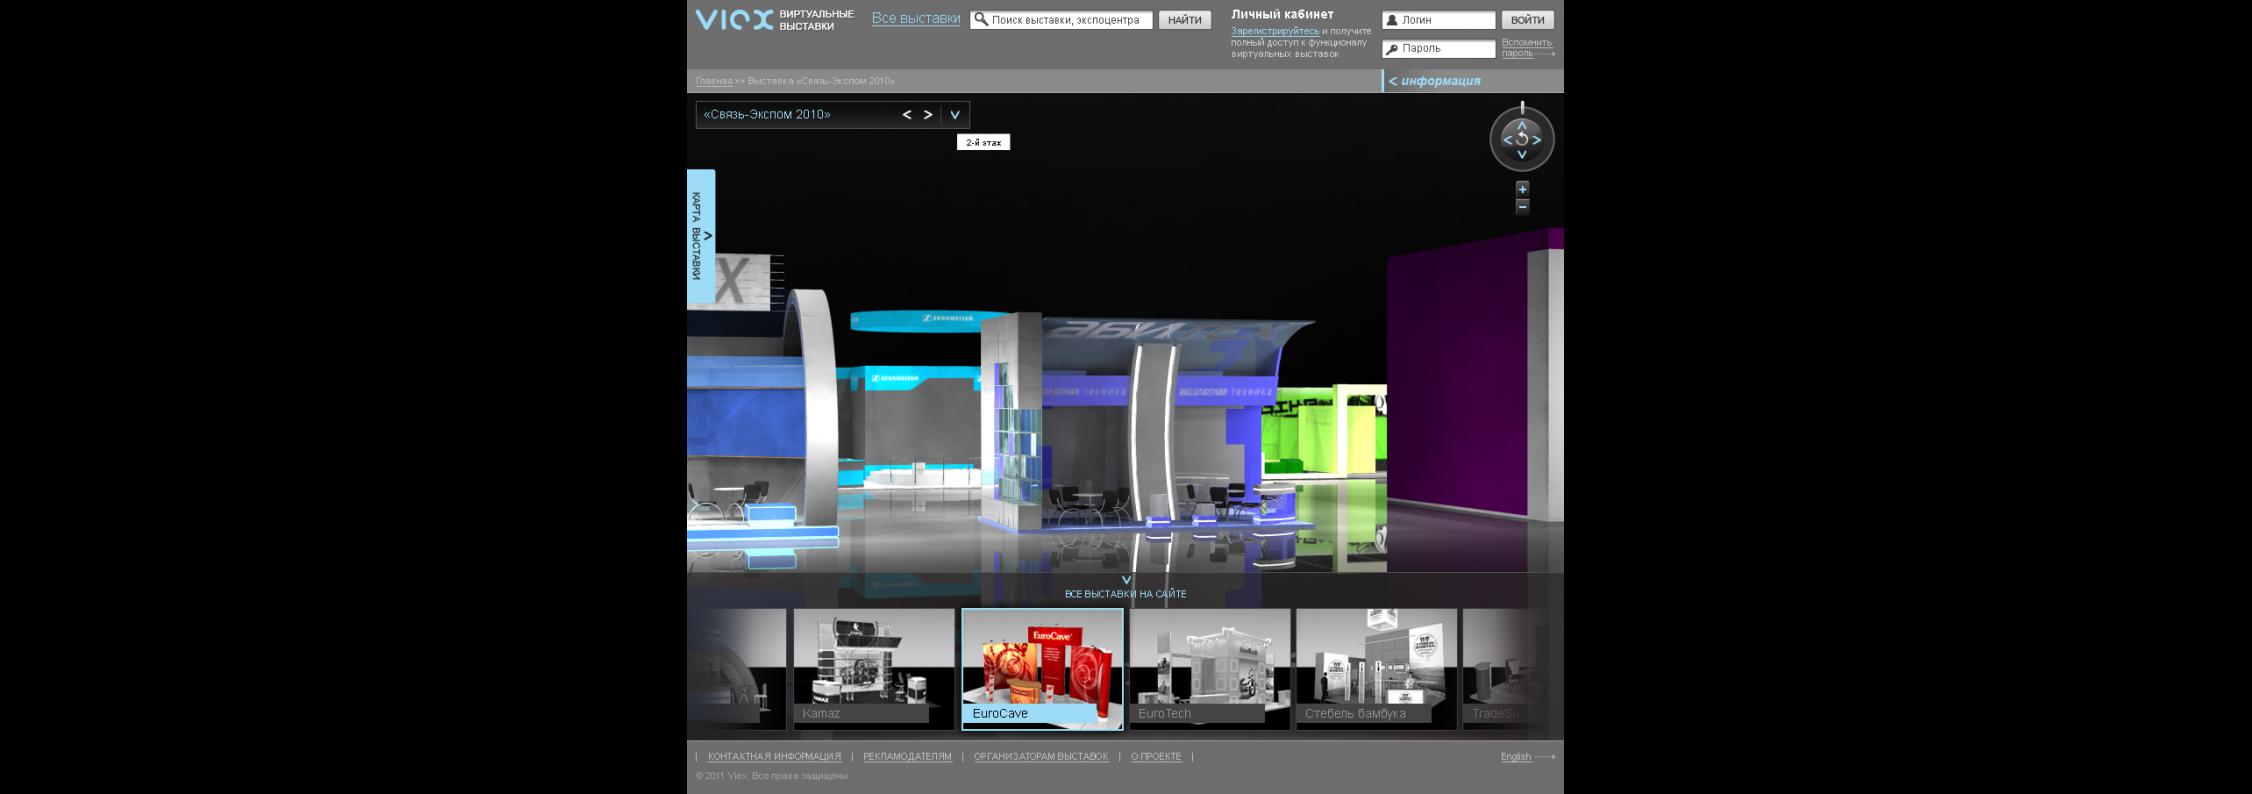Open the Все выставки menu link

[915, 19]
